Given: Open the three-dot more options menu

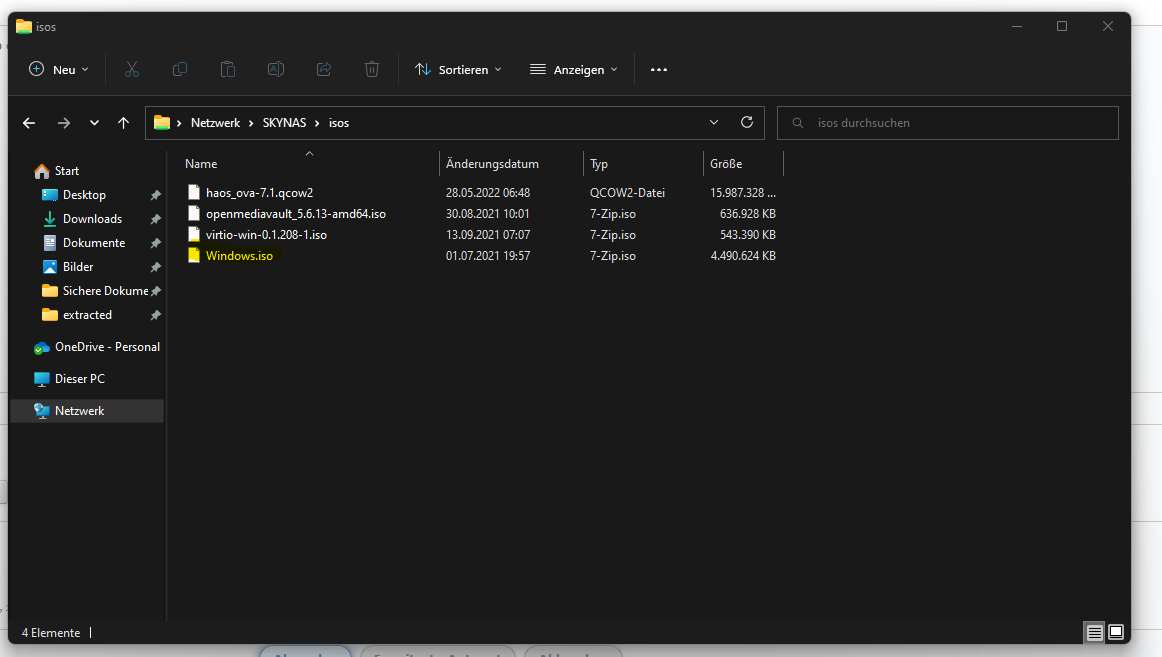Looking at the screenshot, I should pyautogui.click(x=659, y=70).
